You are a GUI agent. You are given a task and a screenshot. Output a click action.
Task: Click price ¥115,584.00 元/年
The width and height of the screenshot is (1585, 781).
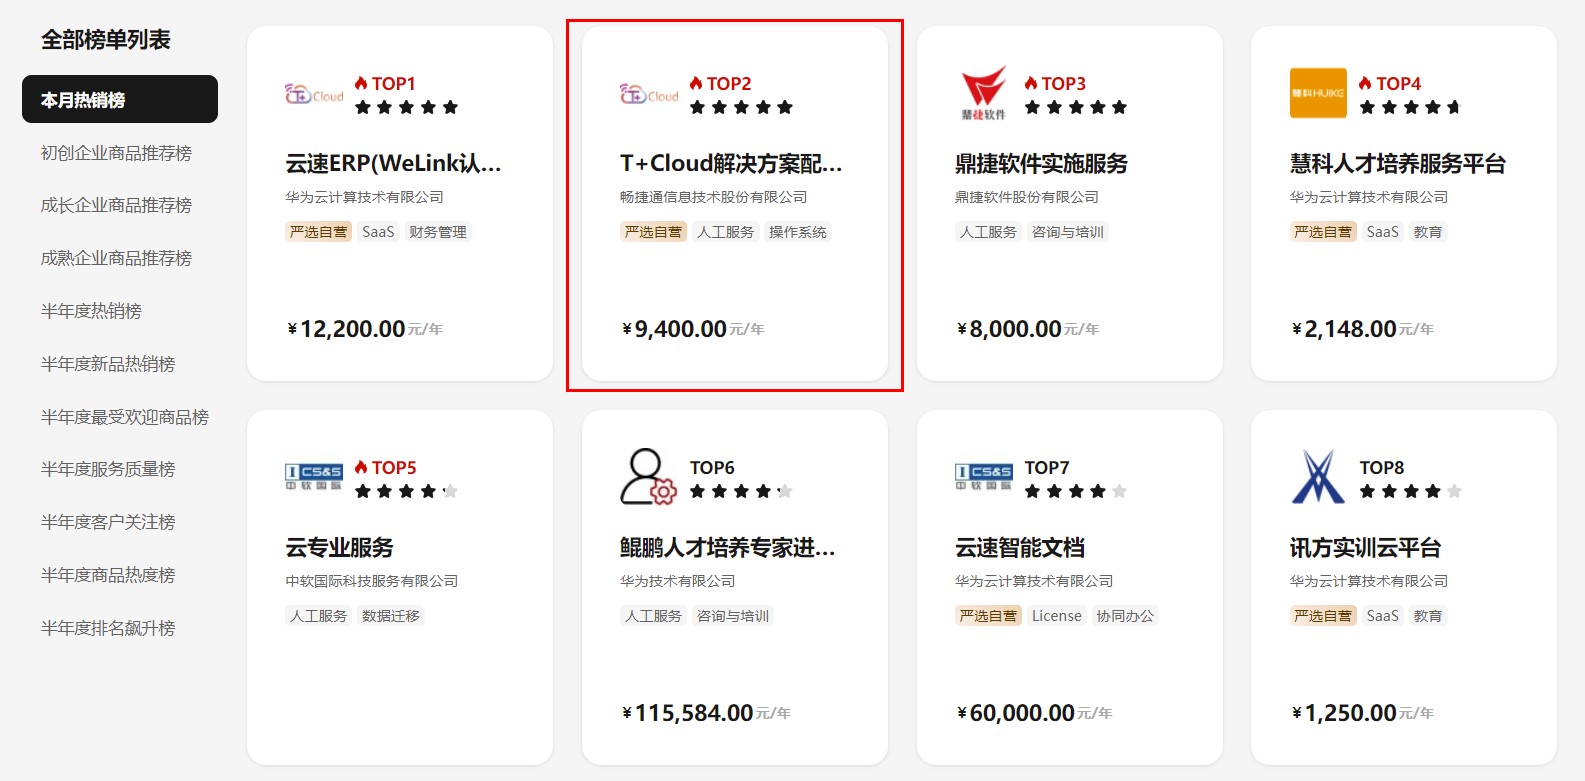coord(706,713)
